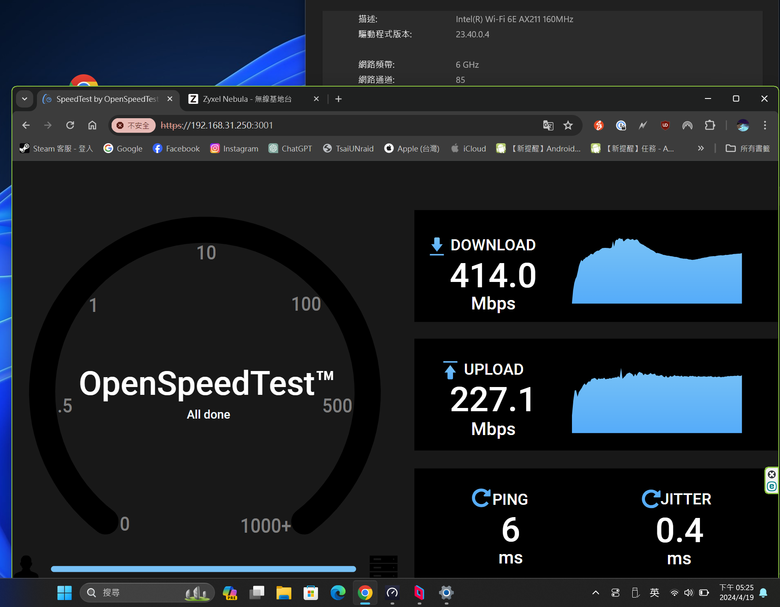Go back to the previous page
The height and width of the screenshot is (607, 780).
(26, 125)
